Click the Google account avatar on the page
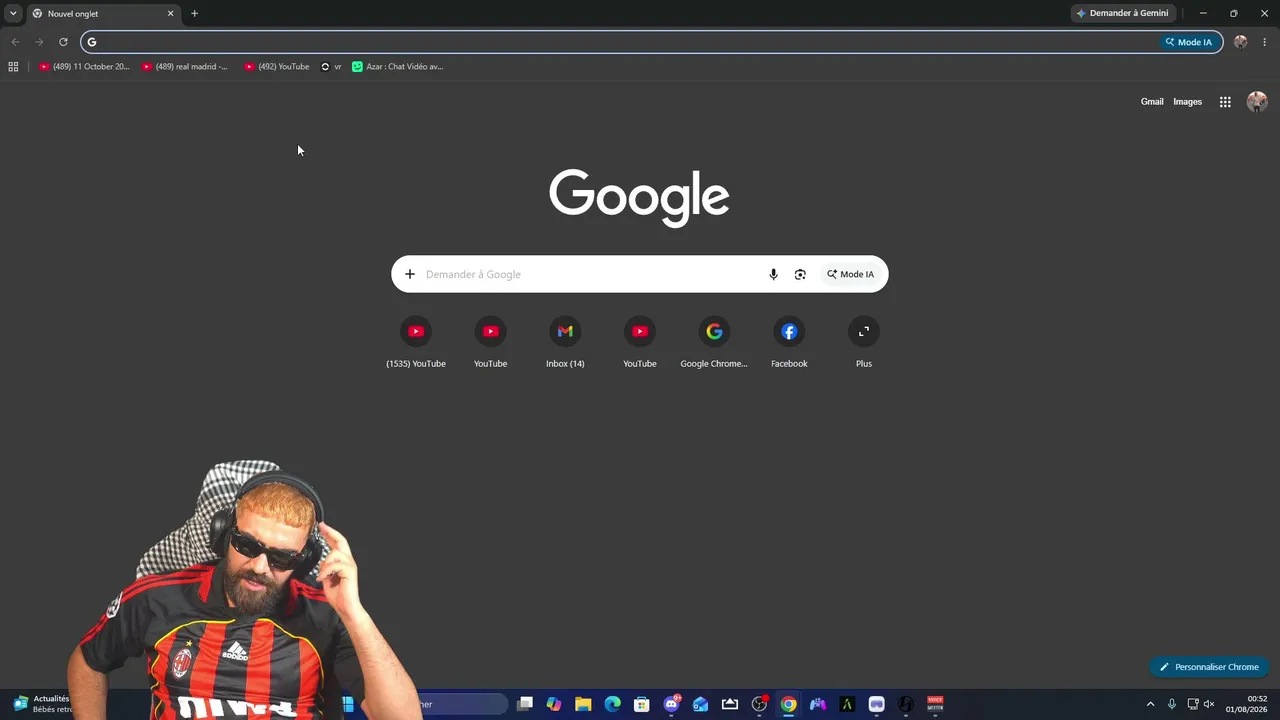1280x720 pixels. click(x=1257, y=102)
